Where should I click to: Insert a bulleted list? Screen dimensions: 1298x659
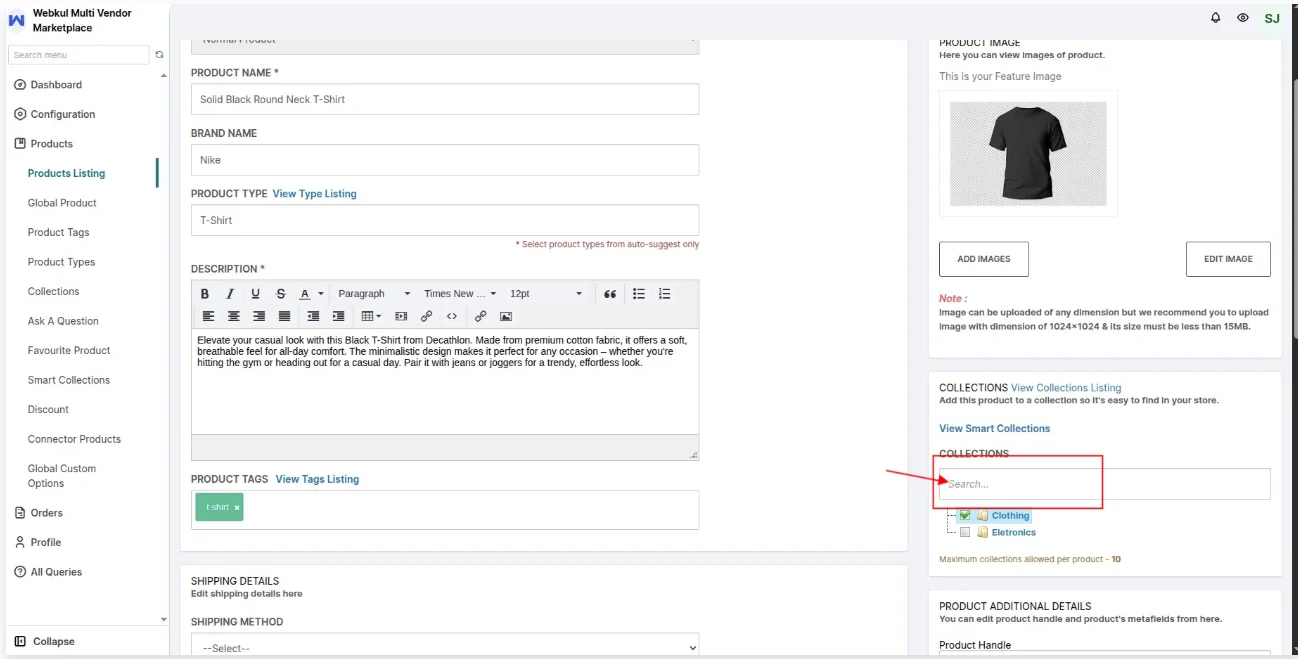(x=639, y=294)
